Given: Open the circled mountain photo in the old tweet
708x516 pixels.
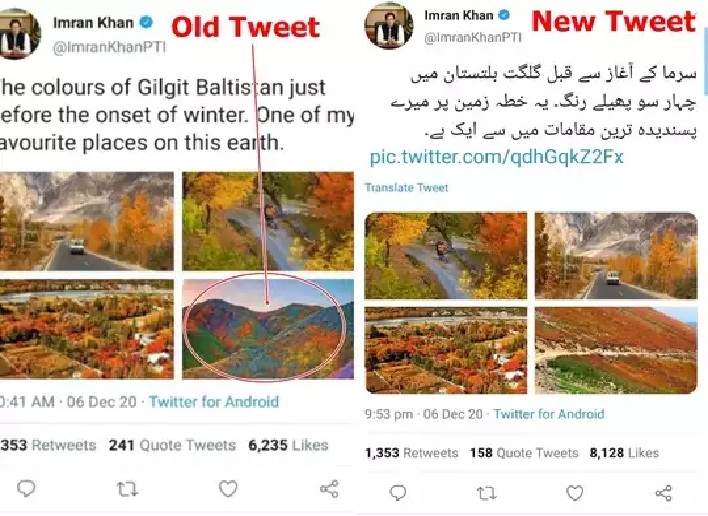Looking at the screenshot, I should (x=267, y=325).
